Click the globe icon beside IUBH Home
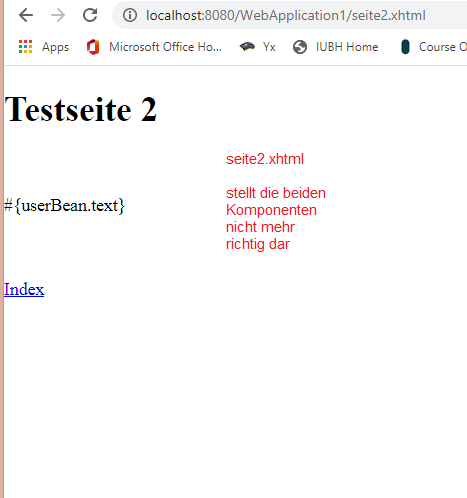This screenshot has width=467, height=498. pyautogui.click(x=300, y=47)
